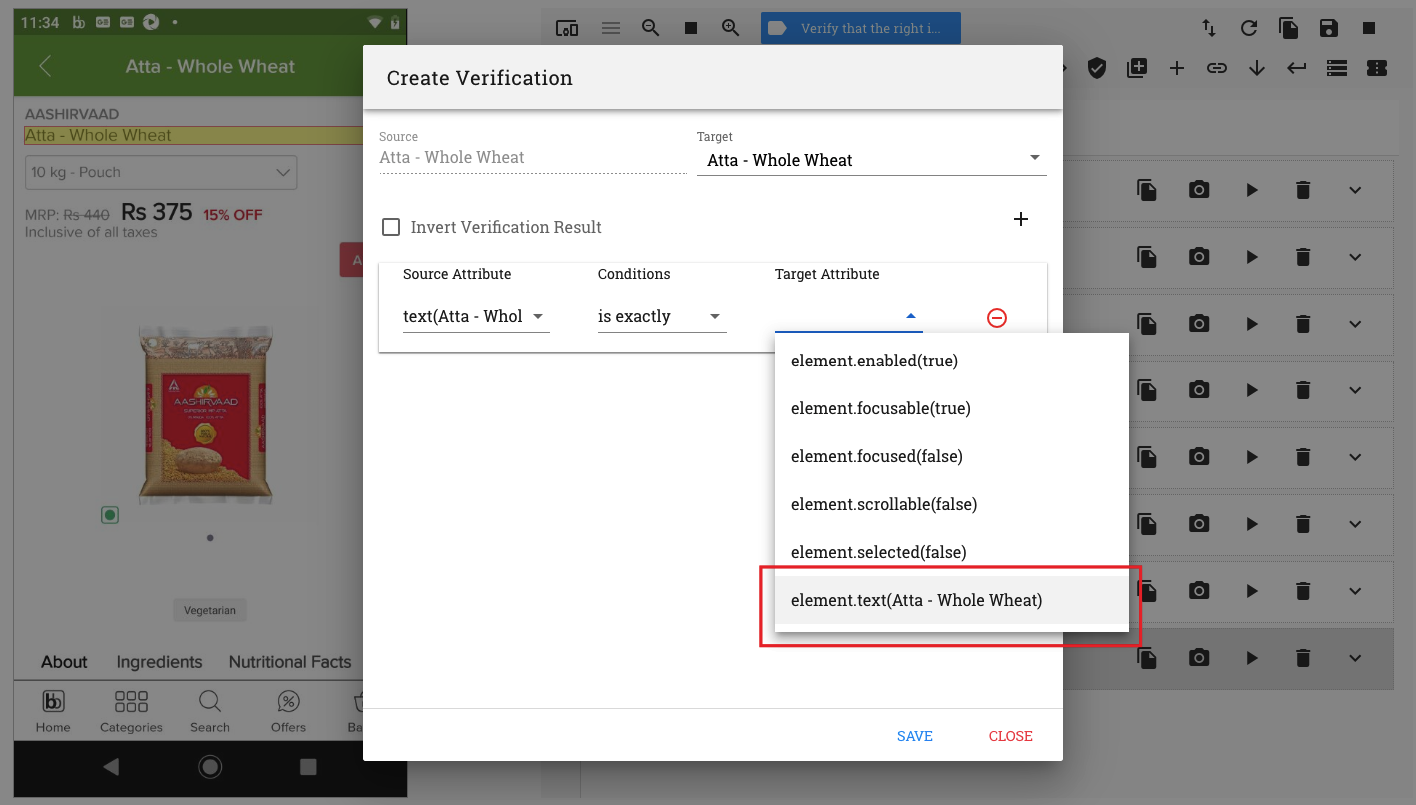Open the Conditions dropdown showing is exactly
Screen dimensions: 1416x805
coord(662,317)
